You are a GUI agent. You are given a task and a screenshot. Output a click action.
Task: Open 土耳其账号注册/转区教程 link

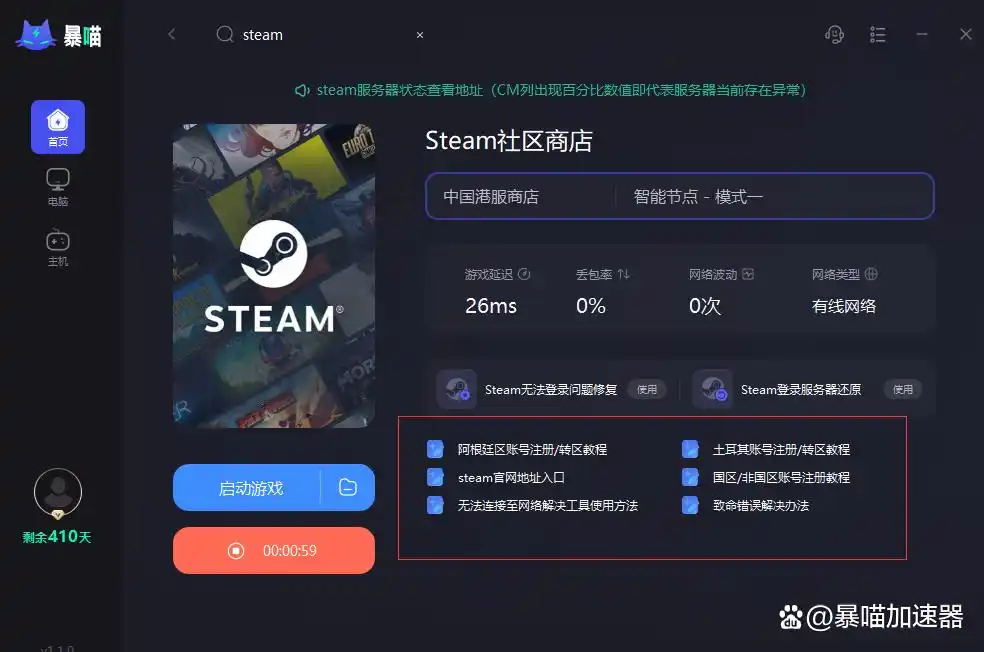pos(781,449)
